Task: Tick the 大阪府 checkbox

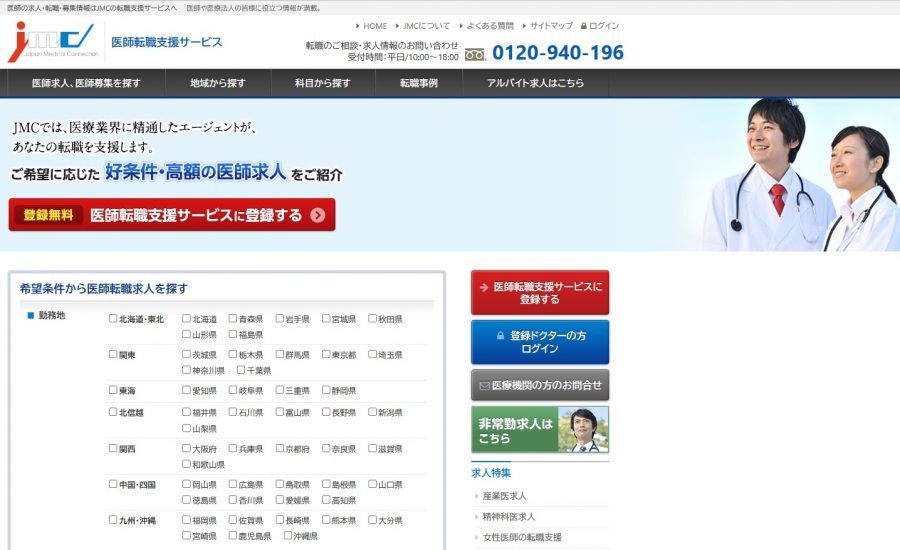Action: click(x=187, y=448)
